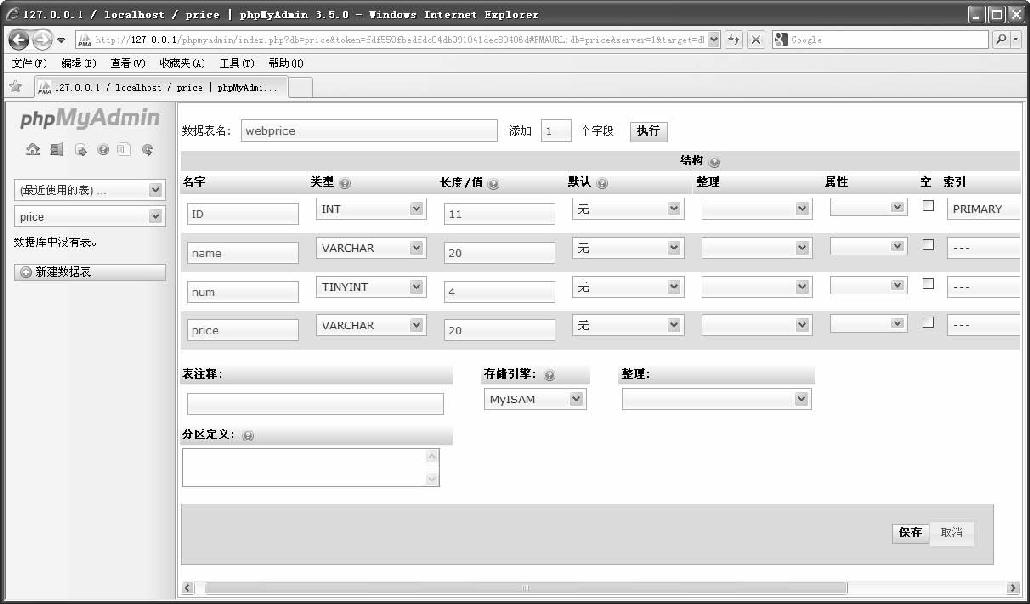Open favorites with the star icon
Viewport: 1030px width, 604px height.
(16, 86)
